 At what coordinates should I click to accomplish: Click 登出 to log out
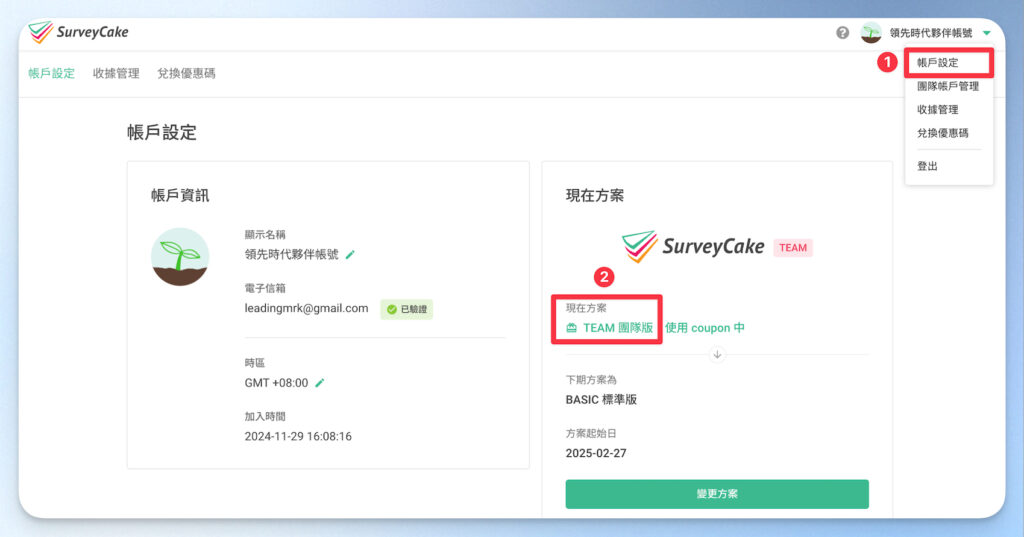[927, 166]
